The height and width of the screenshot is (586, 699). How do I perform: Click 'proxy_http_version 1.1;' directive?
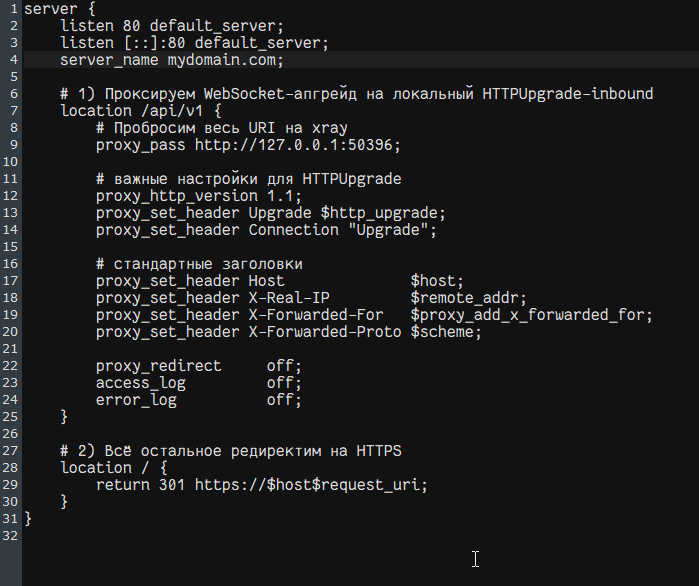coord(199,196)
